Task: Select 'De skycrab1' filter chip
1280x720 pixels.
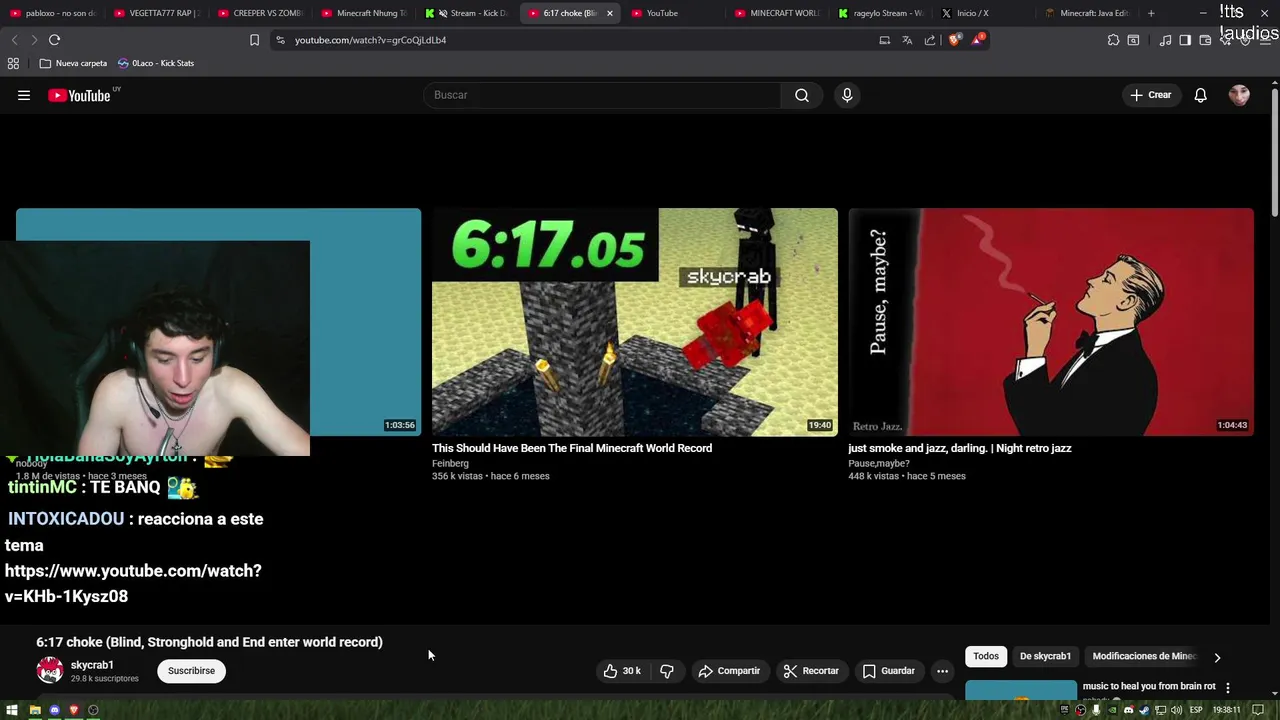Action: pyautogui.click(x=1045, y=656)
